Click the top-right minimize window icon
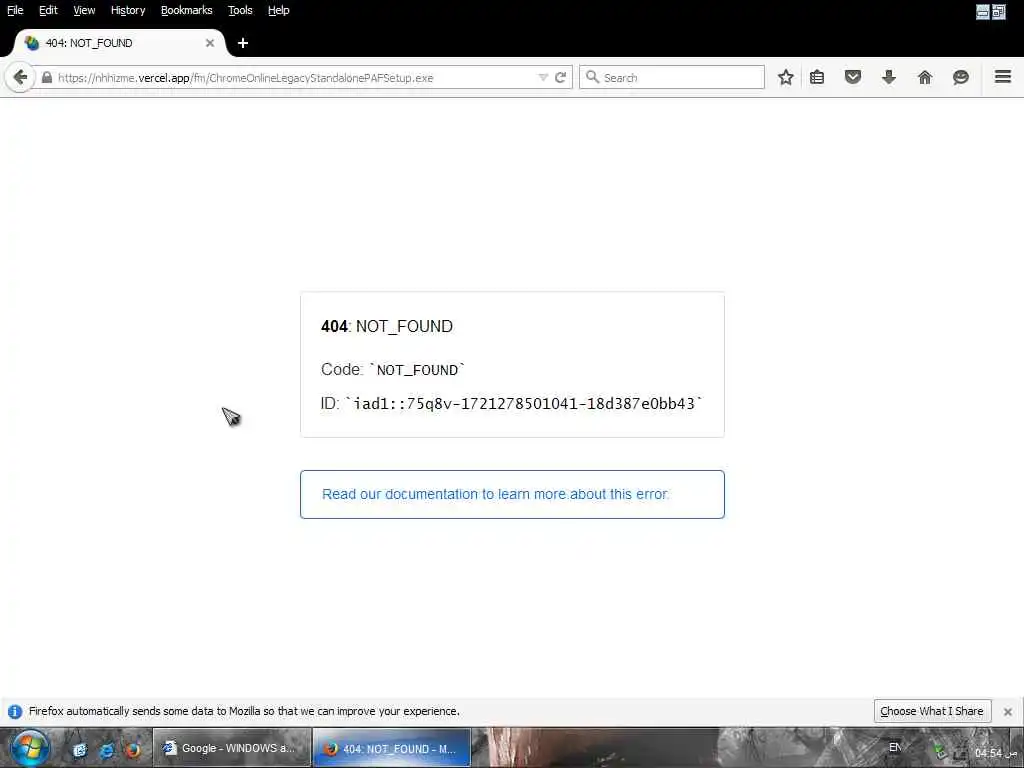This screenshot has height=768, width=1024. (x=982, y=11)
